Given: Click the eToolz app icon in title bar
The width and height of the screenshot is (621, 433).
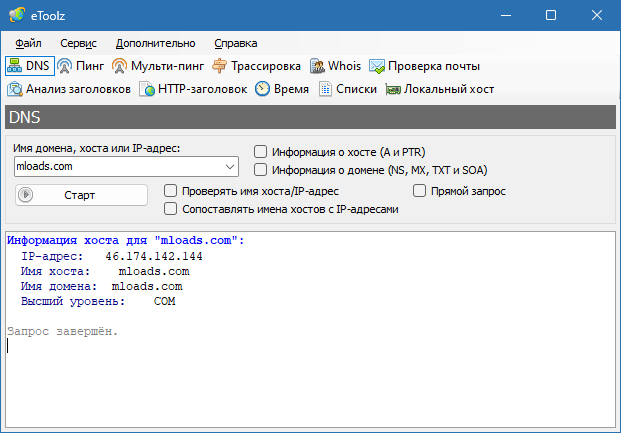Looking at the screenshot, I should [17, 15].
